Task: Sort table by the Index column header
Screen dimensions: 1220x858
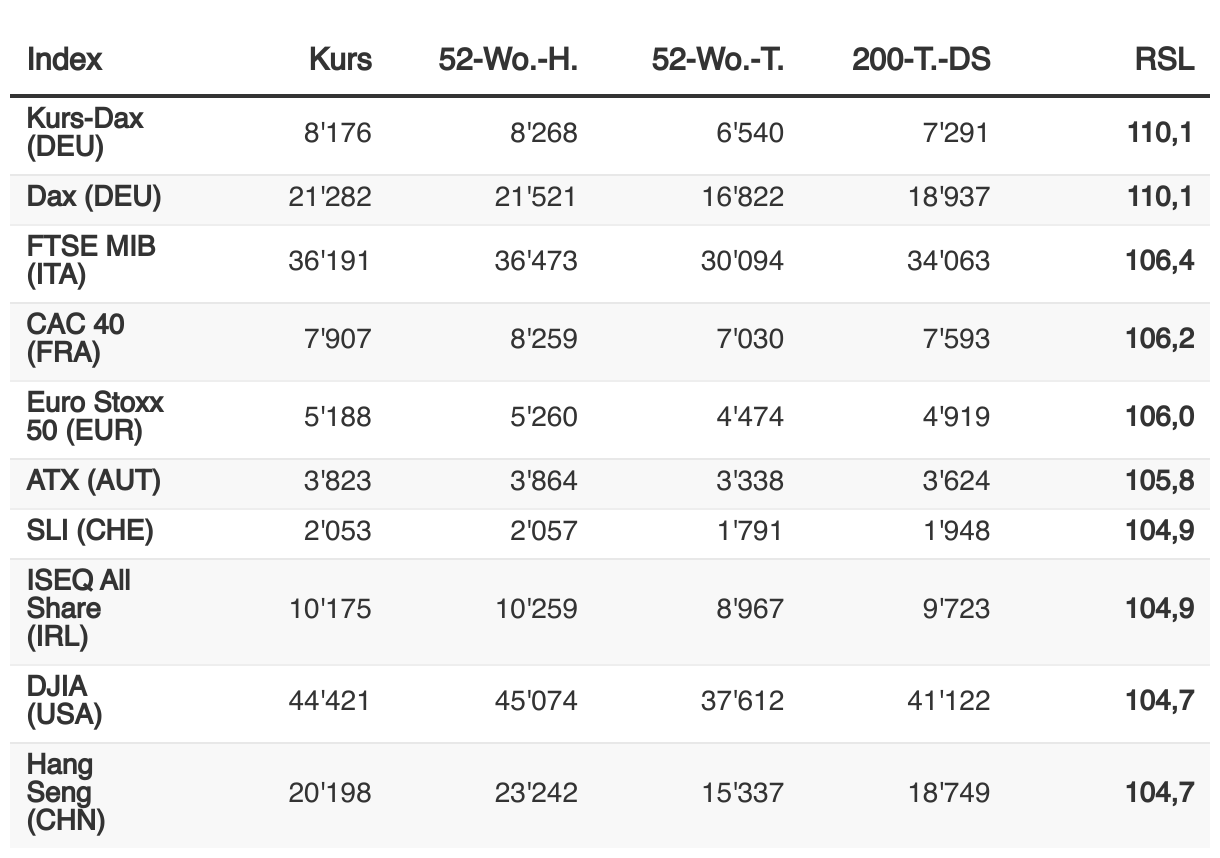Action: [x=64, y=59]
